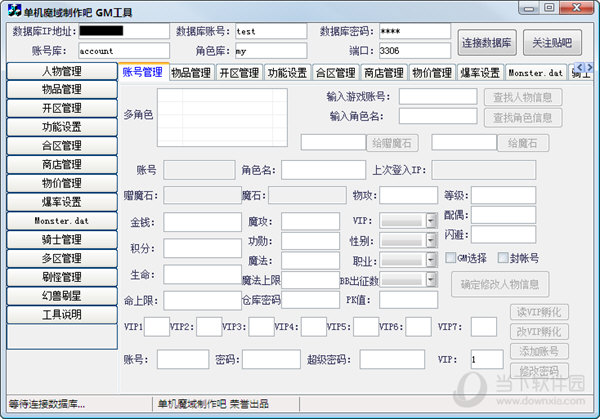Focus the 数据库IP地址 input field
The width and height of the screenshot is (600, 419).
[x=124, y=31]
